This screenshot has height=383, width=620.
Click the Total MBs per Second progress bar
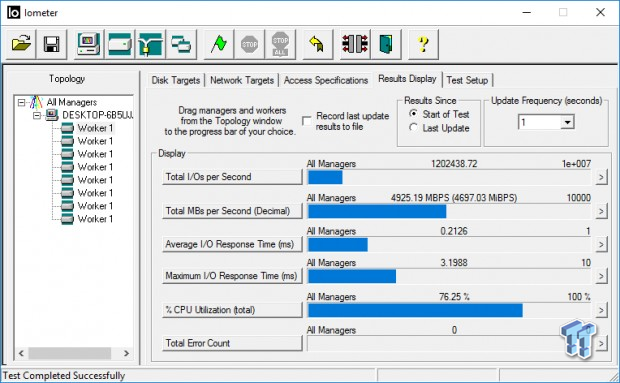tap(449, 211)
